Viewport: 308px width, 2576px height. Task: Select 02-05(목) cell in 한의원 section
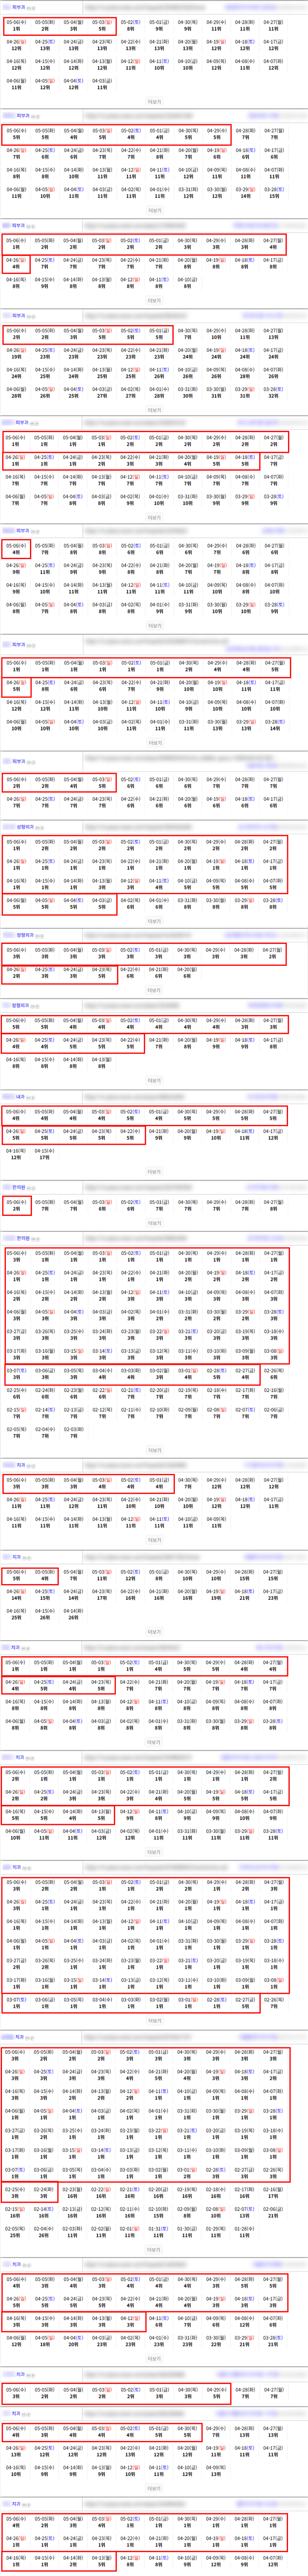pos(16,1432)
